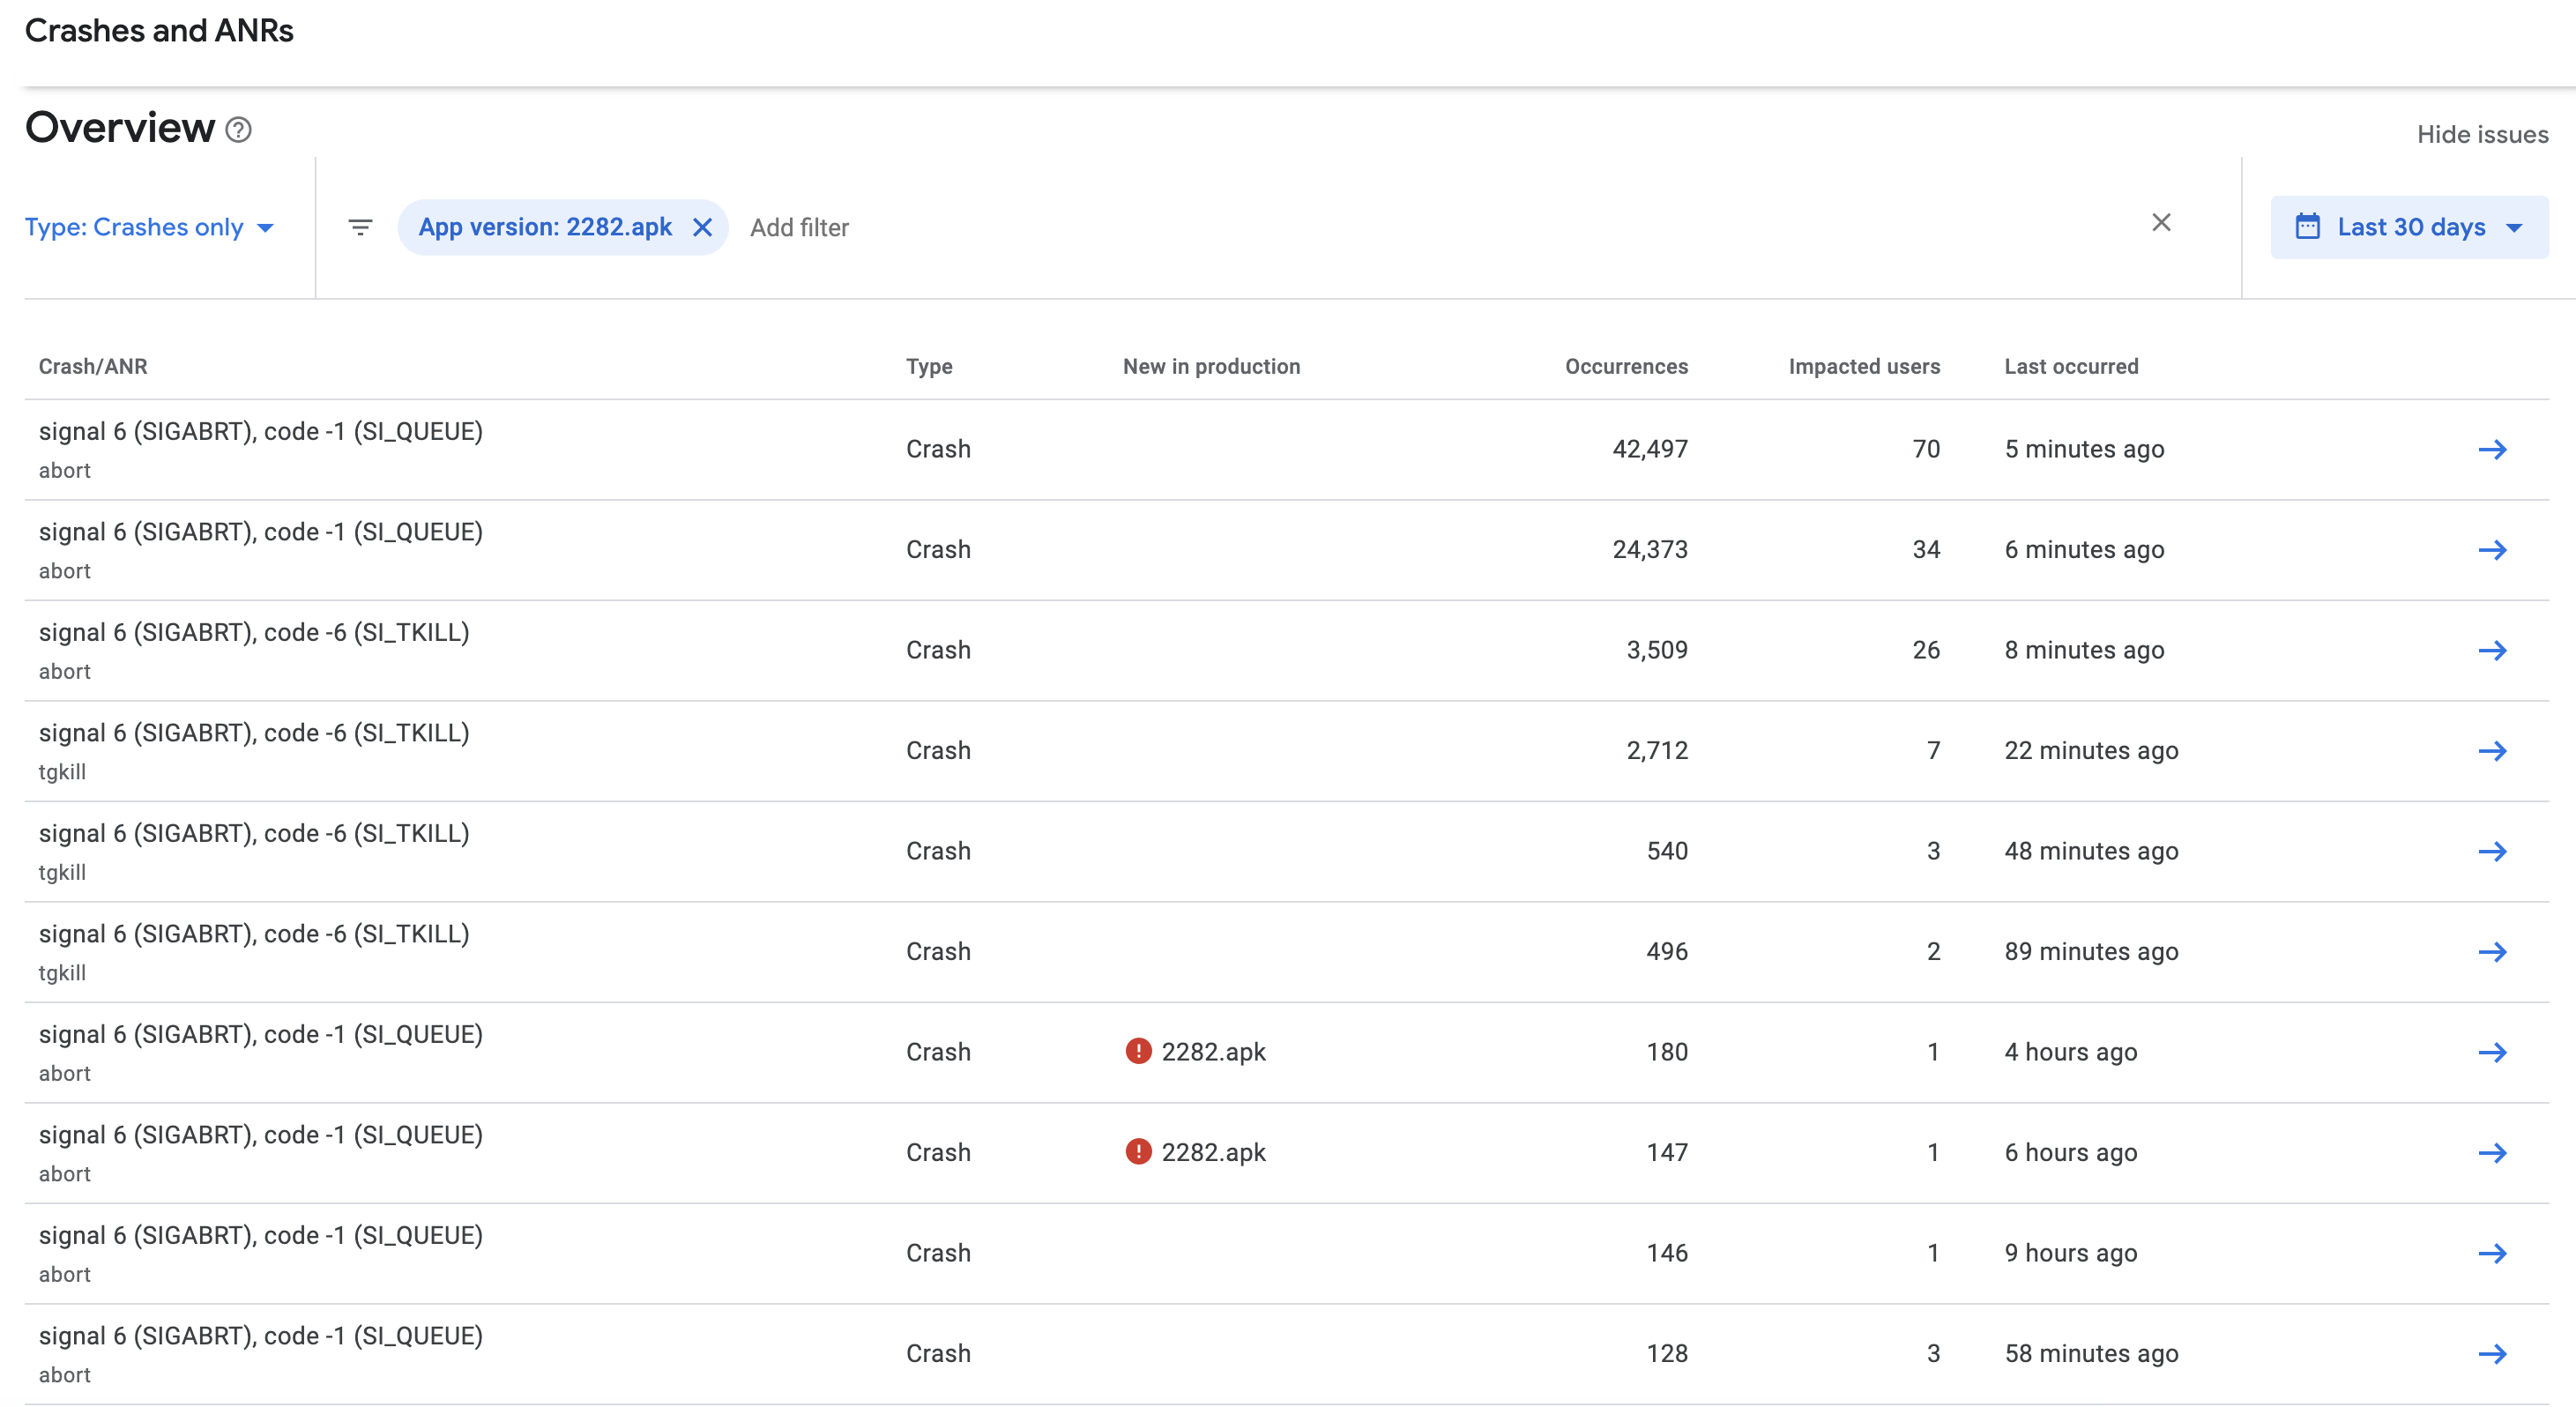The image size is (2576, 1407).
Task: Click the Overview help question-mark icon
Action: point(238,130)
